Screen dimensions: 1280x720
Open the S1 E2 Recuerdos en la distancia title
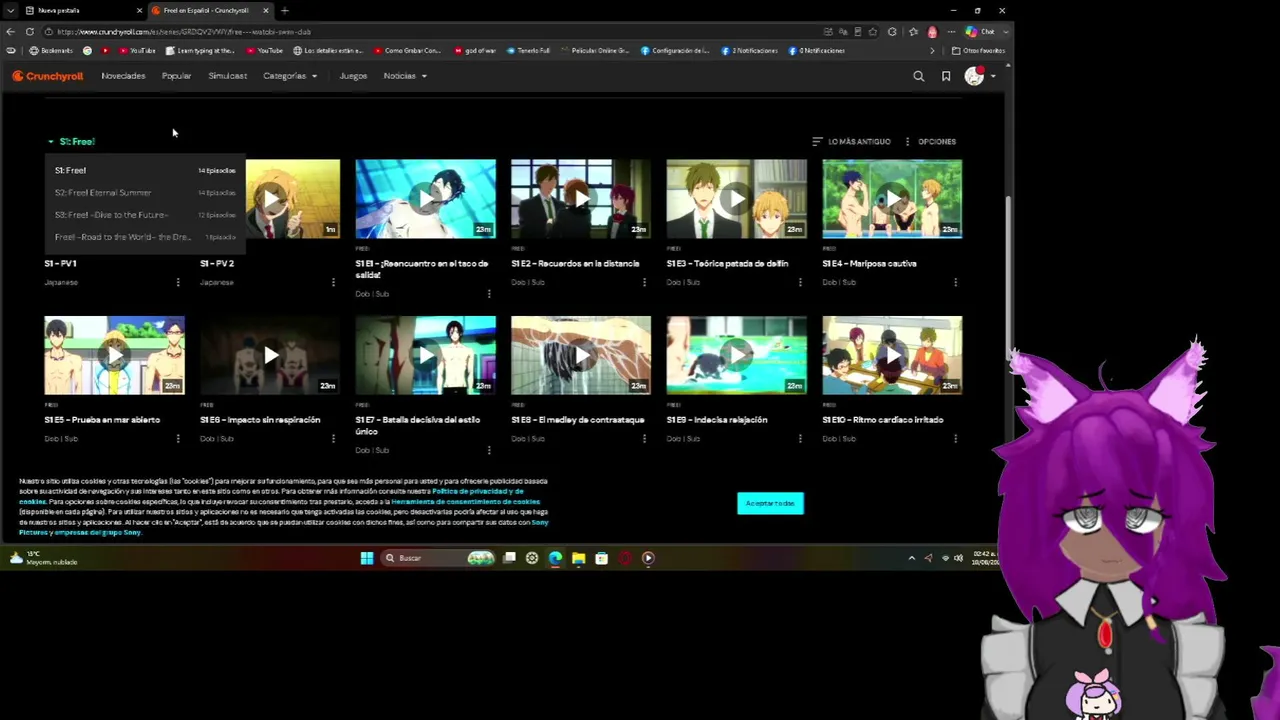coord(575,264)
